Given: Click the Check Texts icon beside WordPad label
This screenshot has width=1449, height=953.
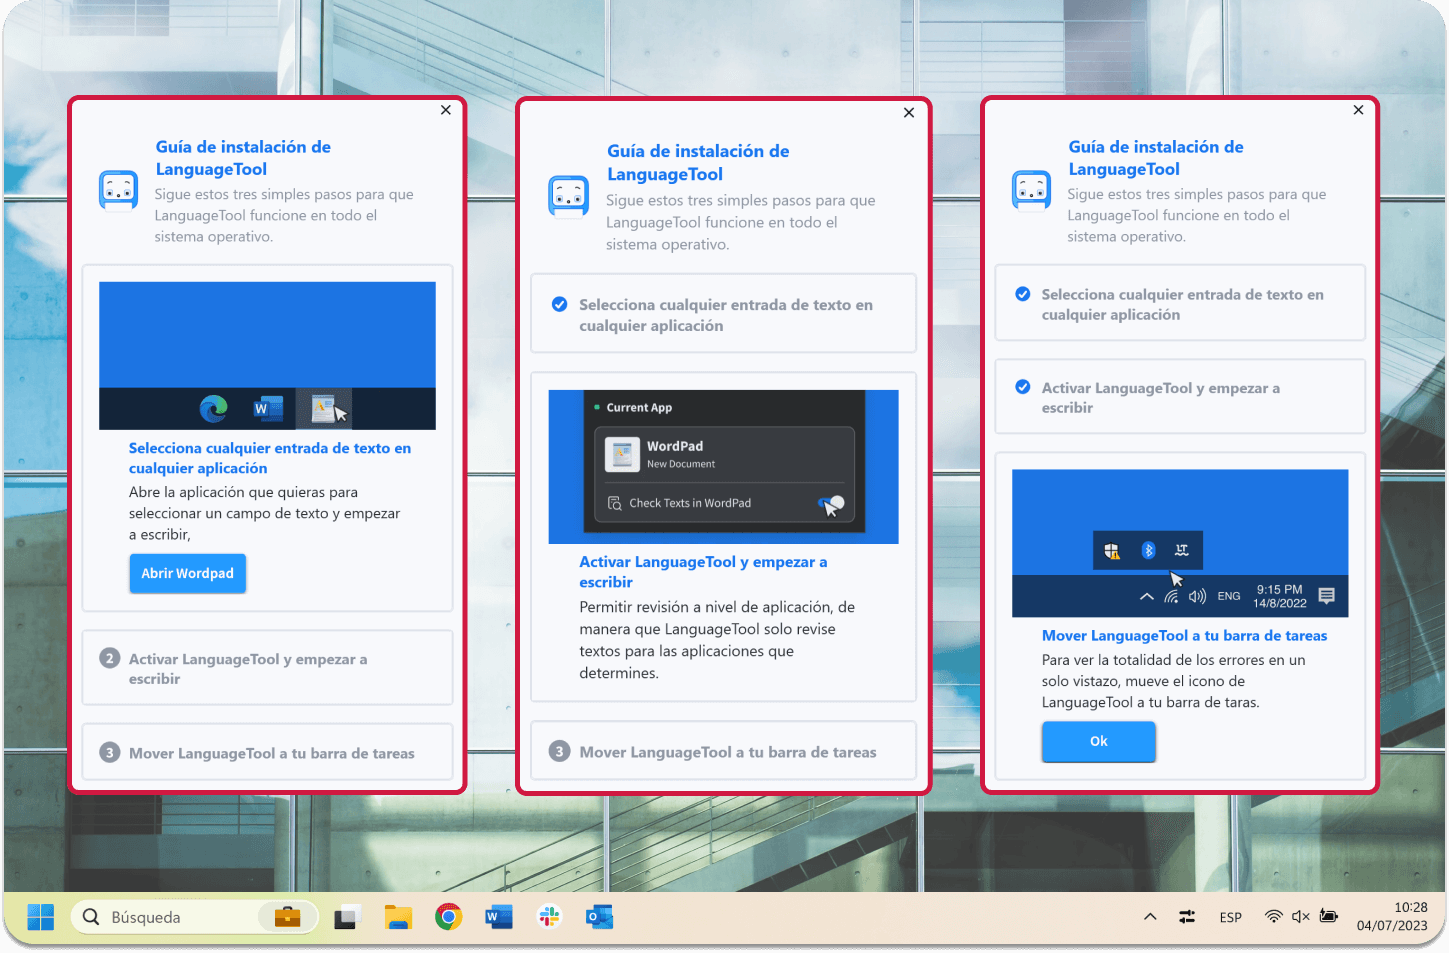Looking at the screenshot, I should pos(614,503).
